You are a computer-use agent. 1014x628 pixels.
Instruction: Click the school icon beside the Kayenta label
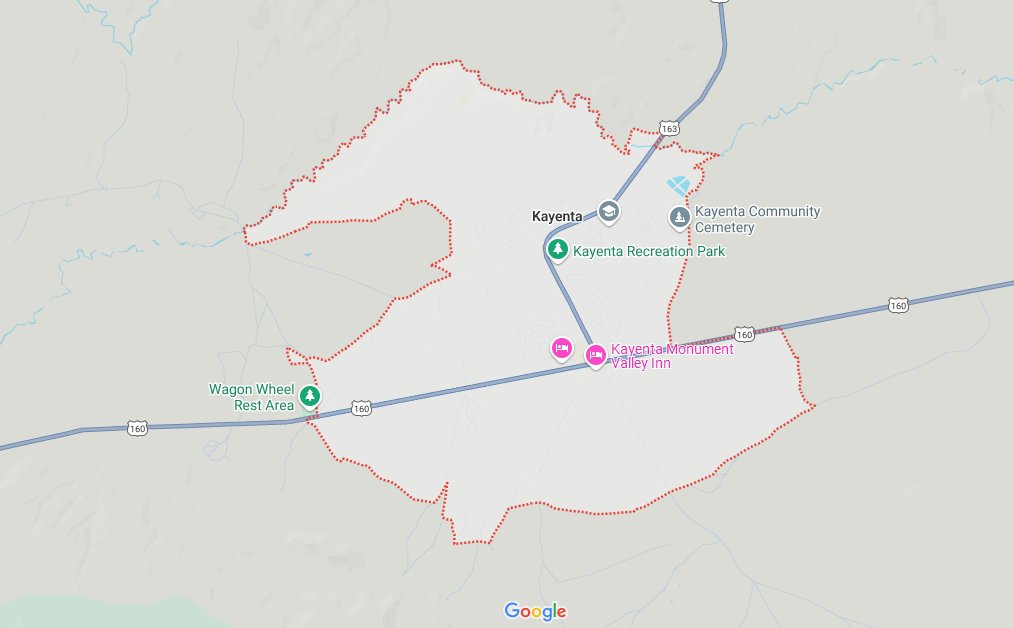click(x=608, y=211)
